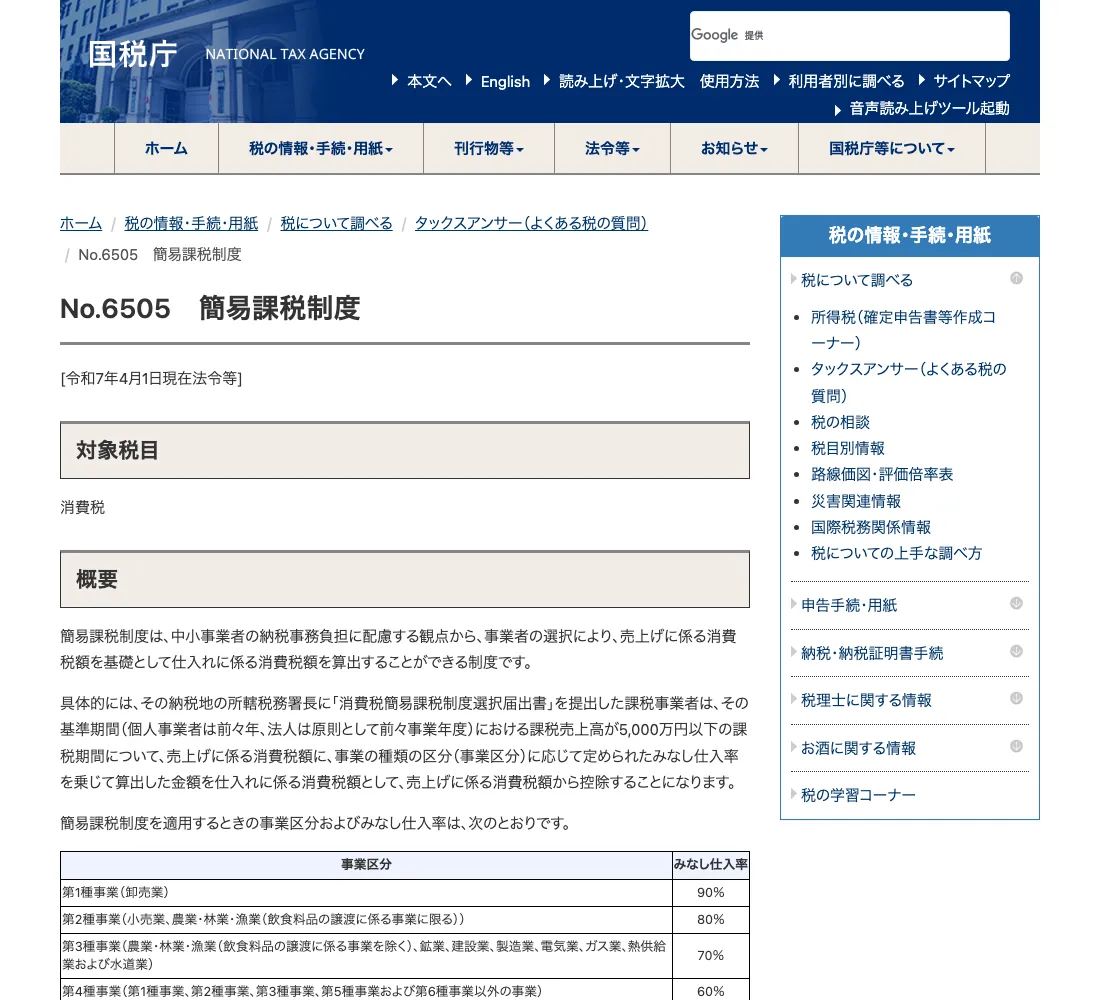Expand the 税理士に関する情報 sidebar section
Screen dimensions: 1100x1000
coord(866,700)
